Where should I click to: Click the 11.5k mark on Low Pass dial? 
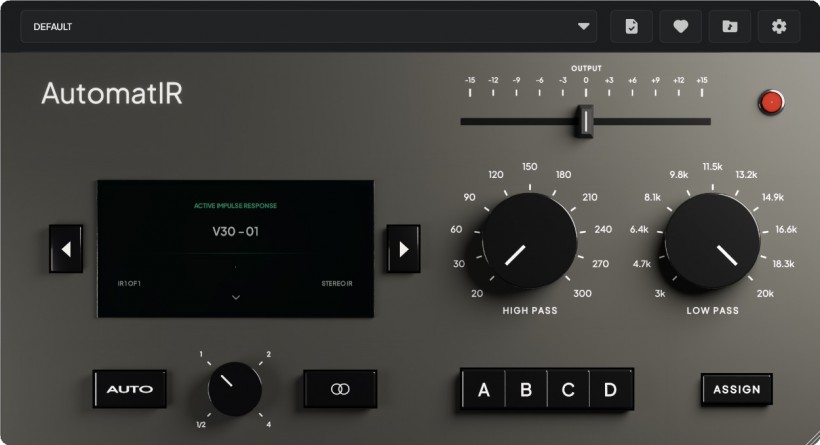pos(712,166)
